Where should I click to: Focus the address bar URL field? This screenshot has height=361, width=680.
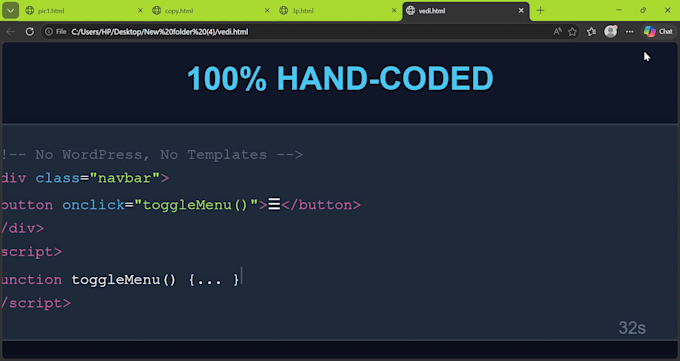tap(310, 32)
